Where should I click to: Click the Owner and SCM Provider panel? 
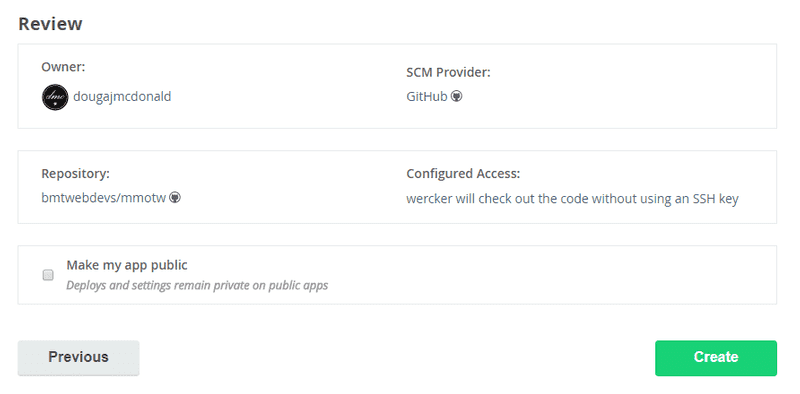click(397, 86)
